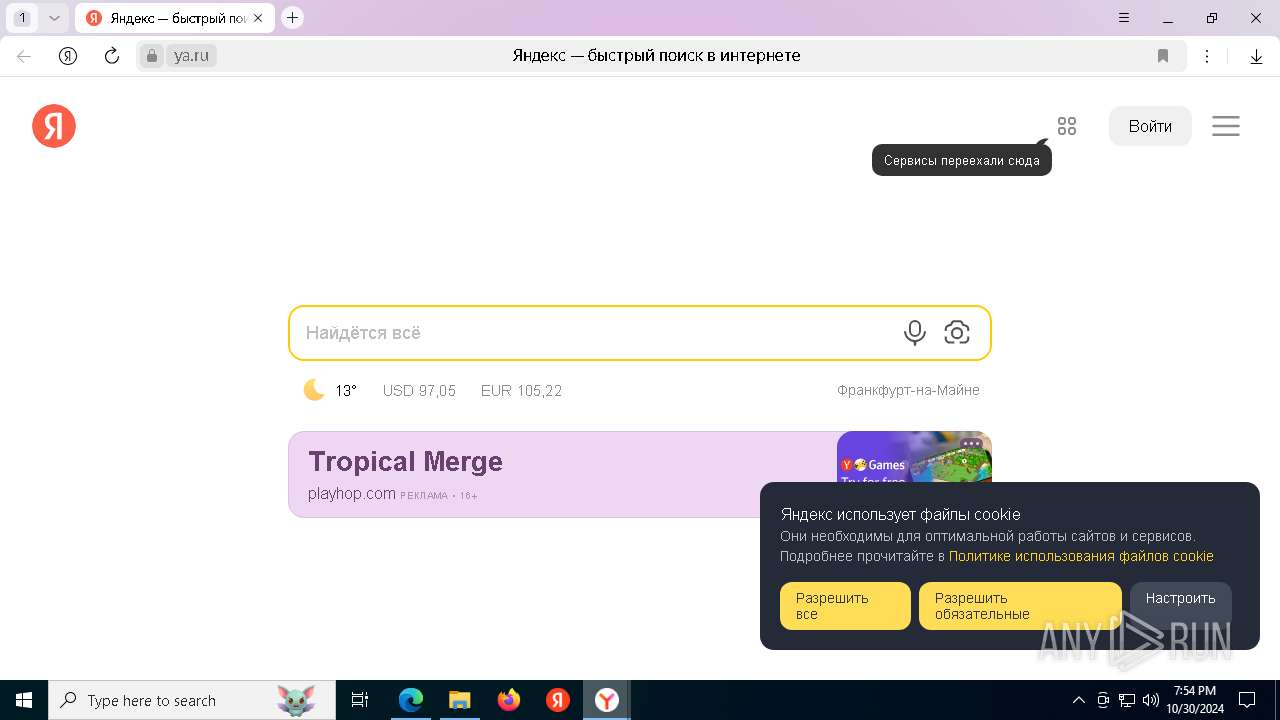Screen dimensions: 1280x720
Task: Click the Yandex home icon in toolbar
Action: point(68,56)
